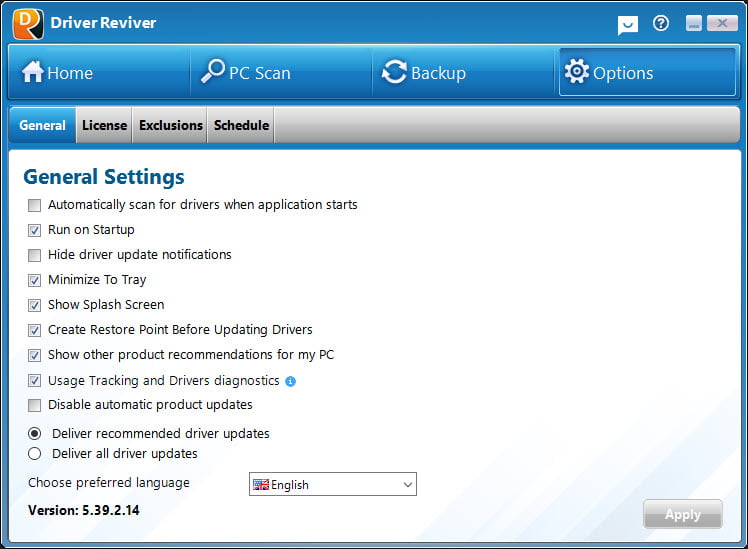Click the Driver Reviver logo icon
748x549 pixels.
pyautogui.click(x=28, y=23)
